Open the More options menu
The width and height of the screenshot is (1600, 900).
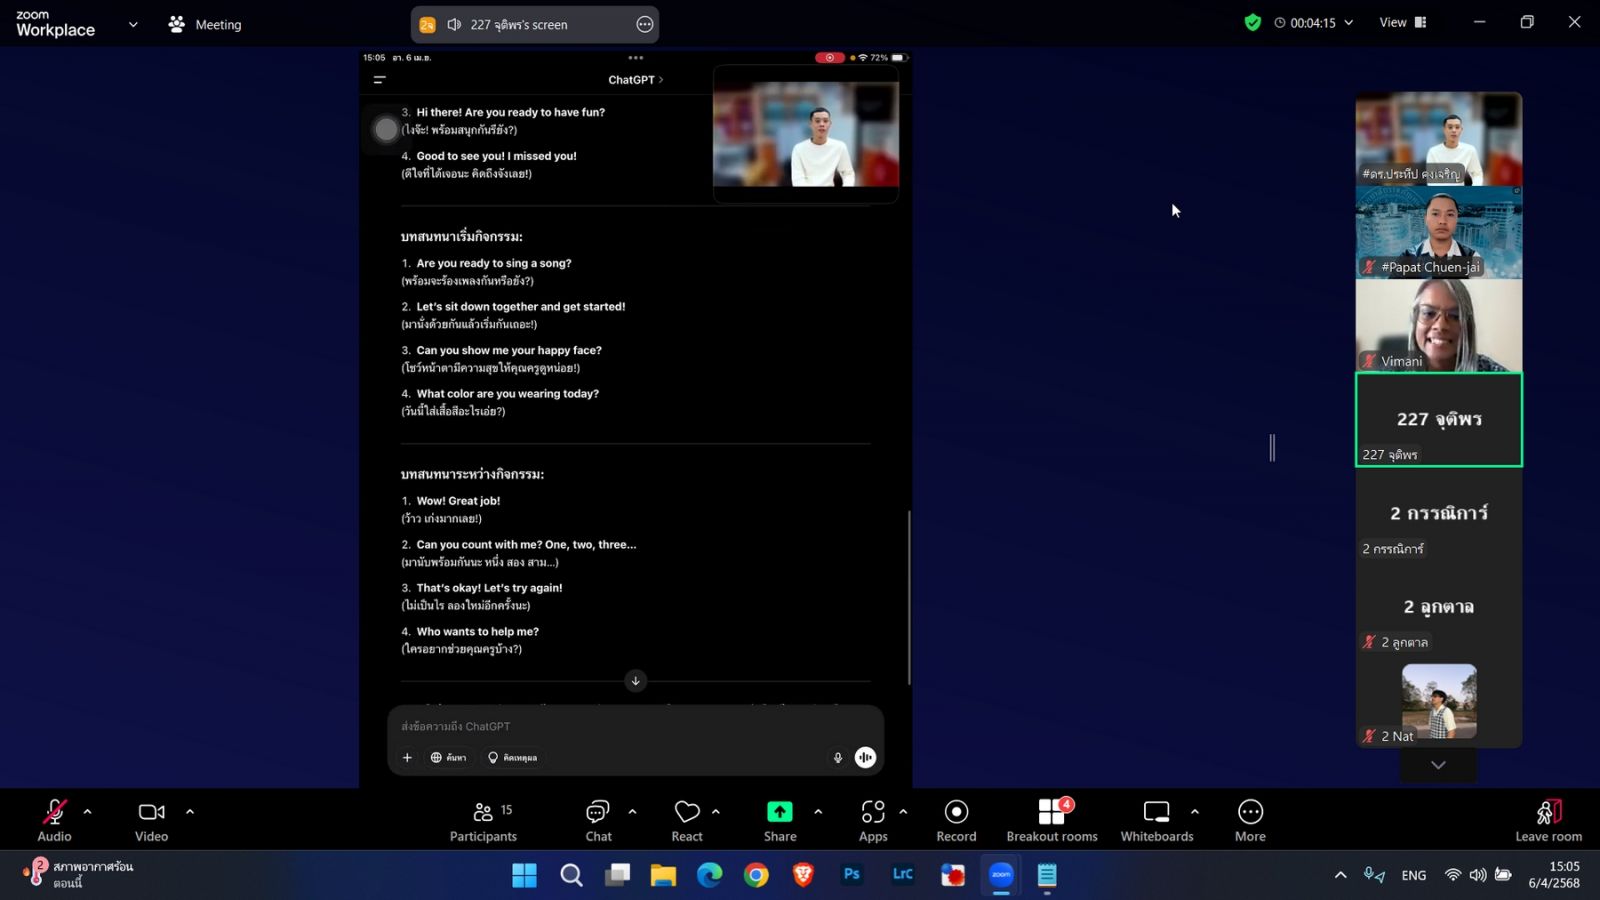coord(1249,820)
